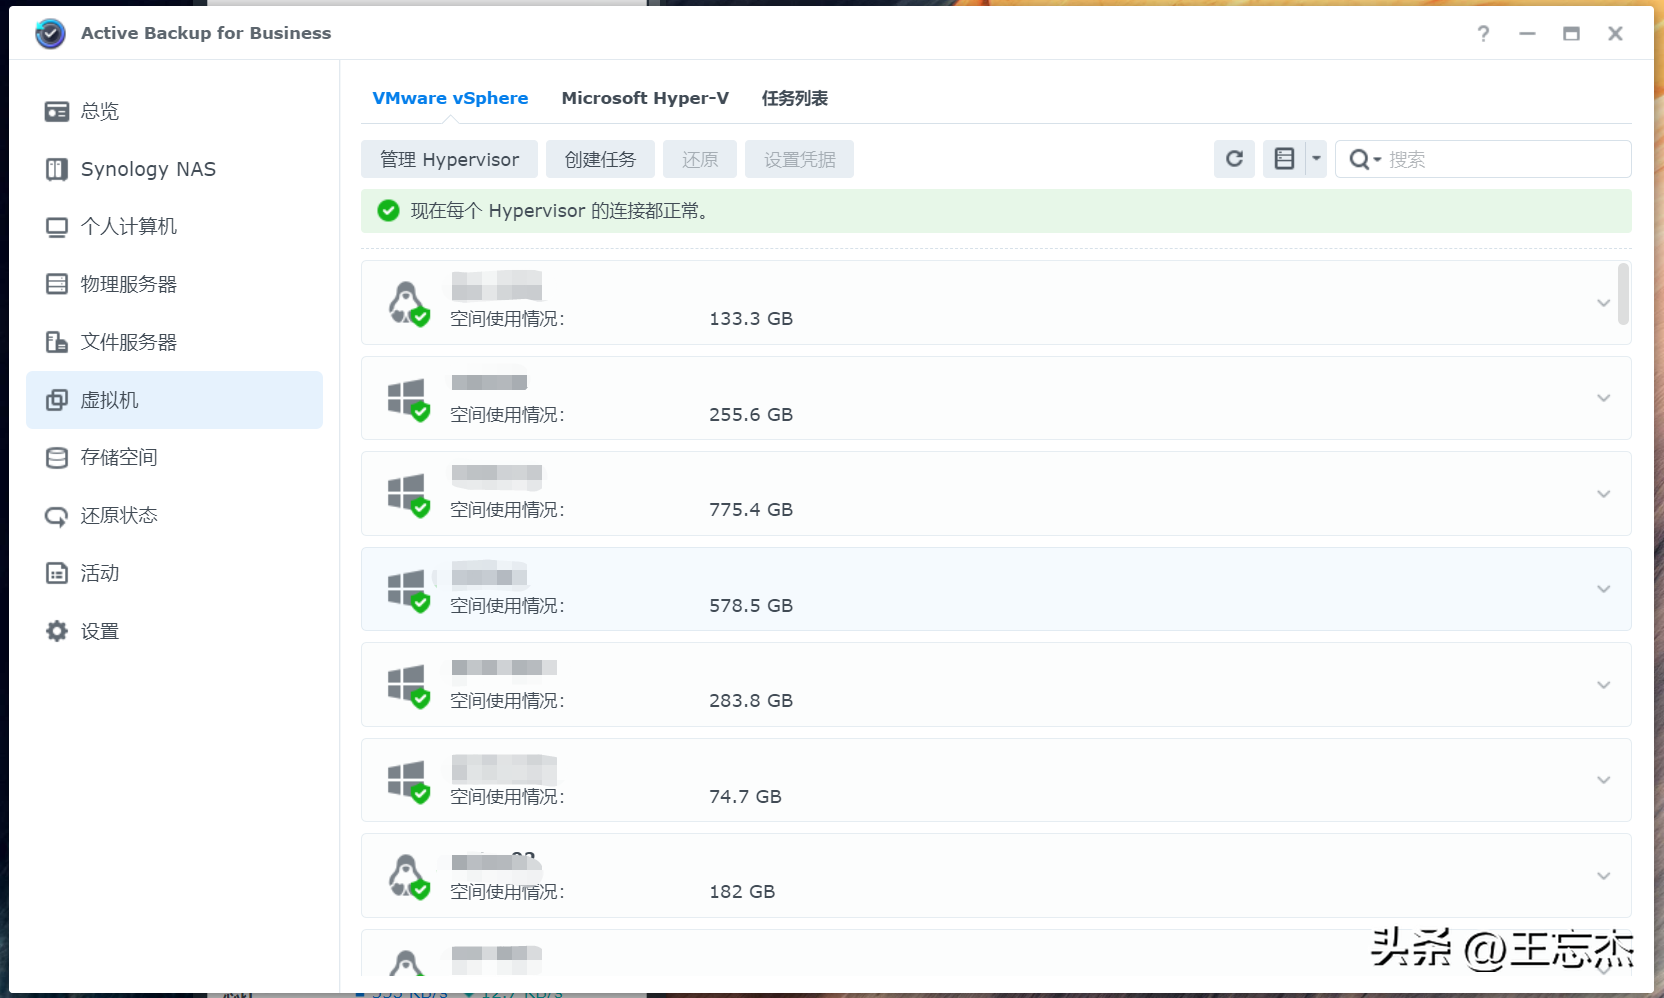Open the help question mark icon
Image resolution: width=1664 pixels, height=998 pixels.
[x=1483, y=33]
